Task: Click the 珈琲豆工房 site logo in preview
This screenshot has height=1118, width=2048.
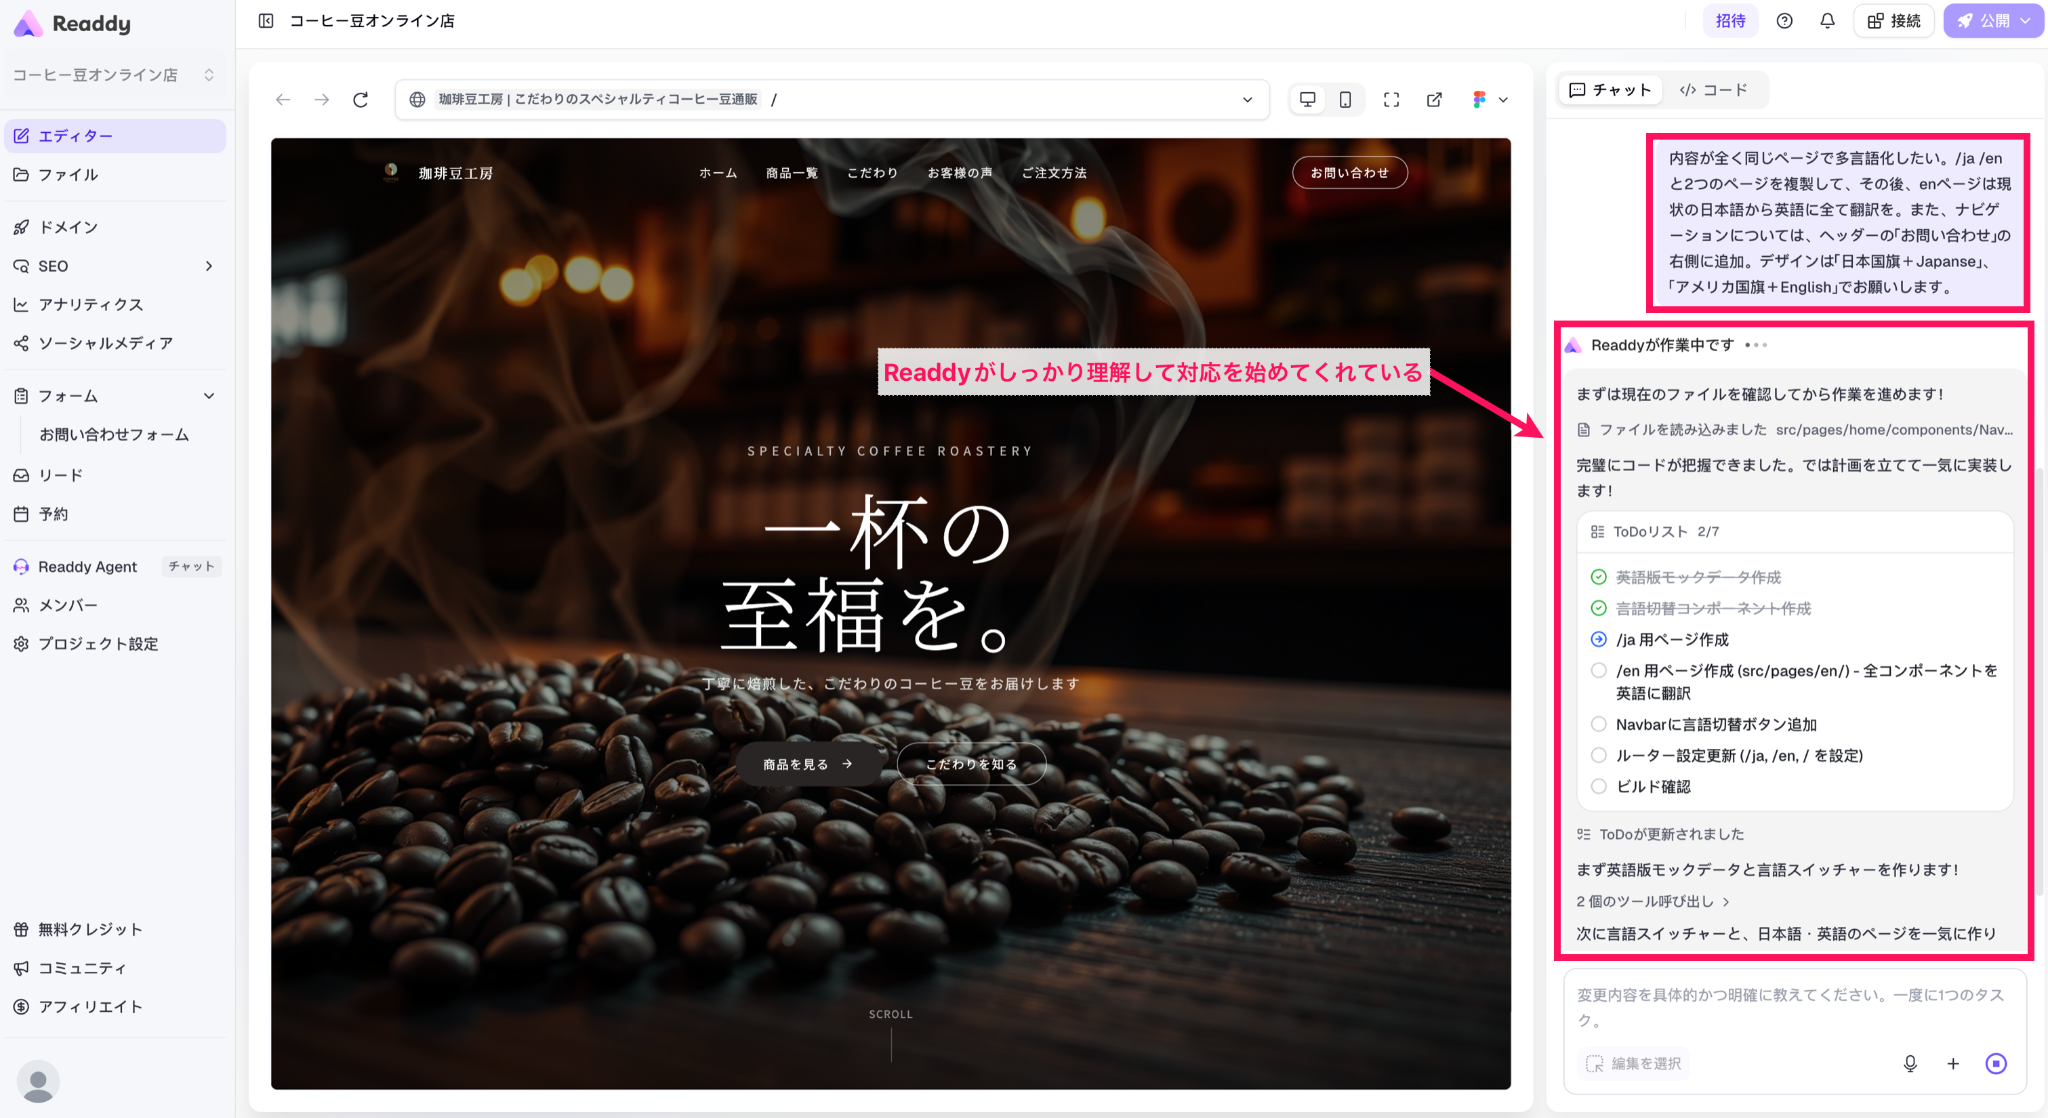Action: [439, 173]
